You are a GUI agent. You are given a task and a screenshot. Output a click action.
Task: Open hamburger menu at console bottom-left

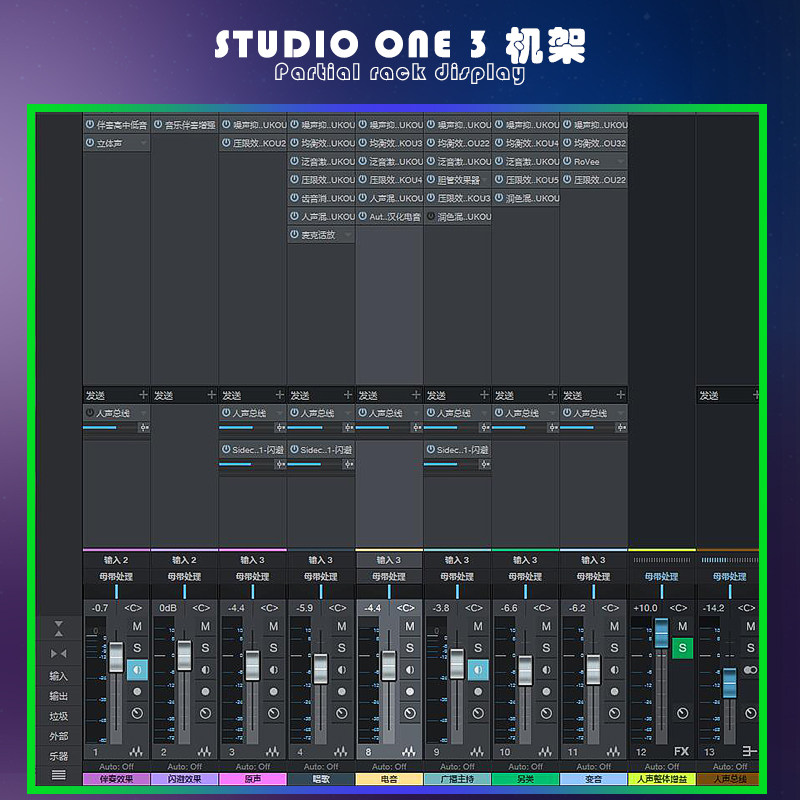click(x=58, y=775)
